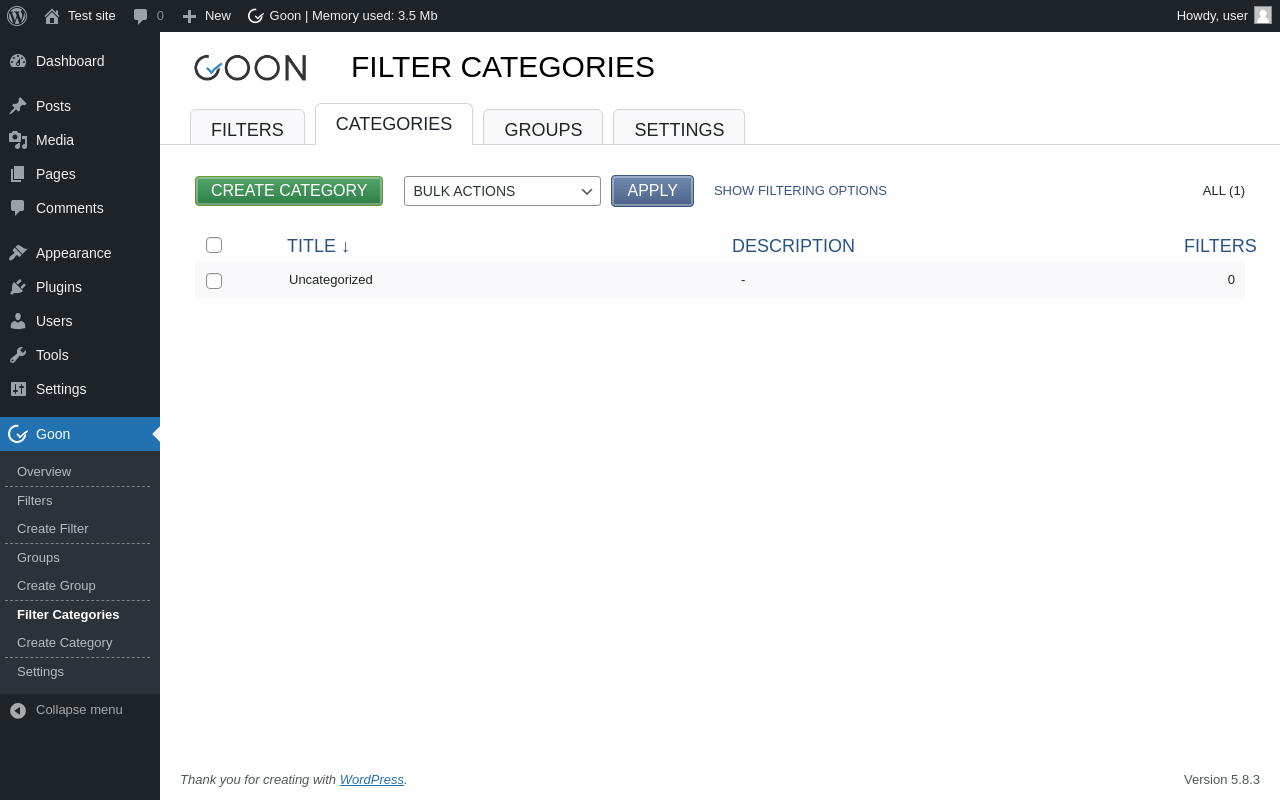Click the Collapse menu arrow icon
1280x800 pixels.
click(18, 710)
